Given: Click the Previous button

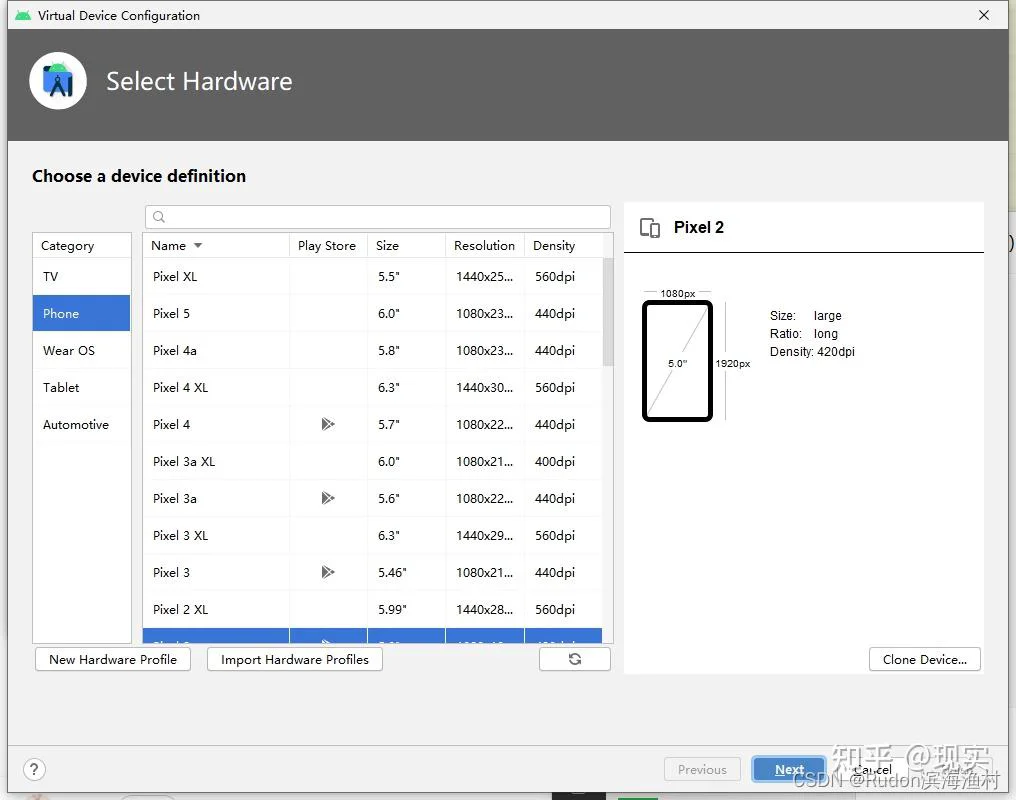Looking at the screenshot, I should tap(702, 770).
